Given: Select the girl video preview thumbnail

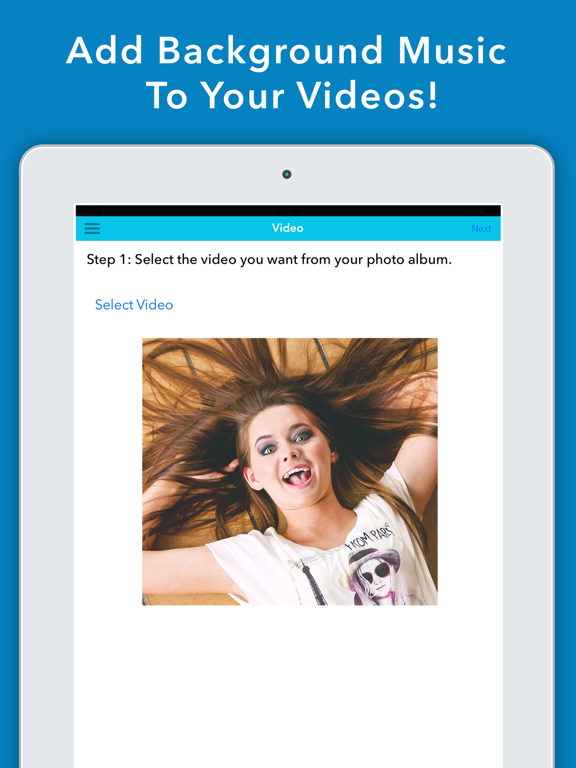Looking at the screenshot, I should [290, 472].
